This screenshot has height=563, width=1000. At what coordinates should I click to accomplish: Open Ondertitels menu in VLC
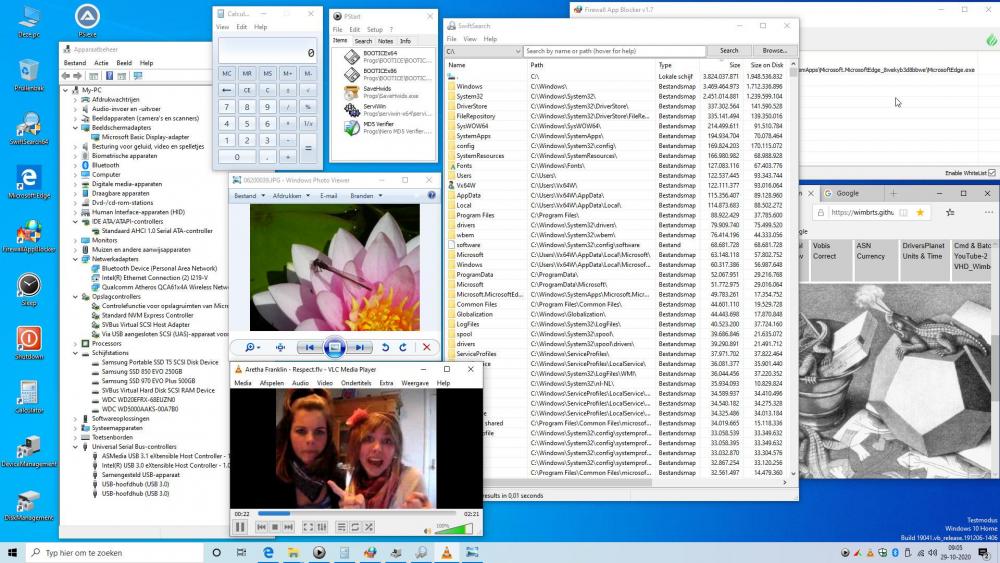coord(356,383)
